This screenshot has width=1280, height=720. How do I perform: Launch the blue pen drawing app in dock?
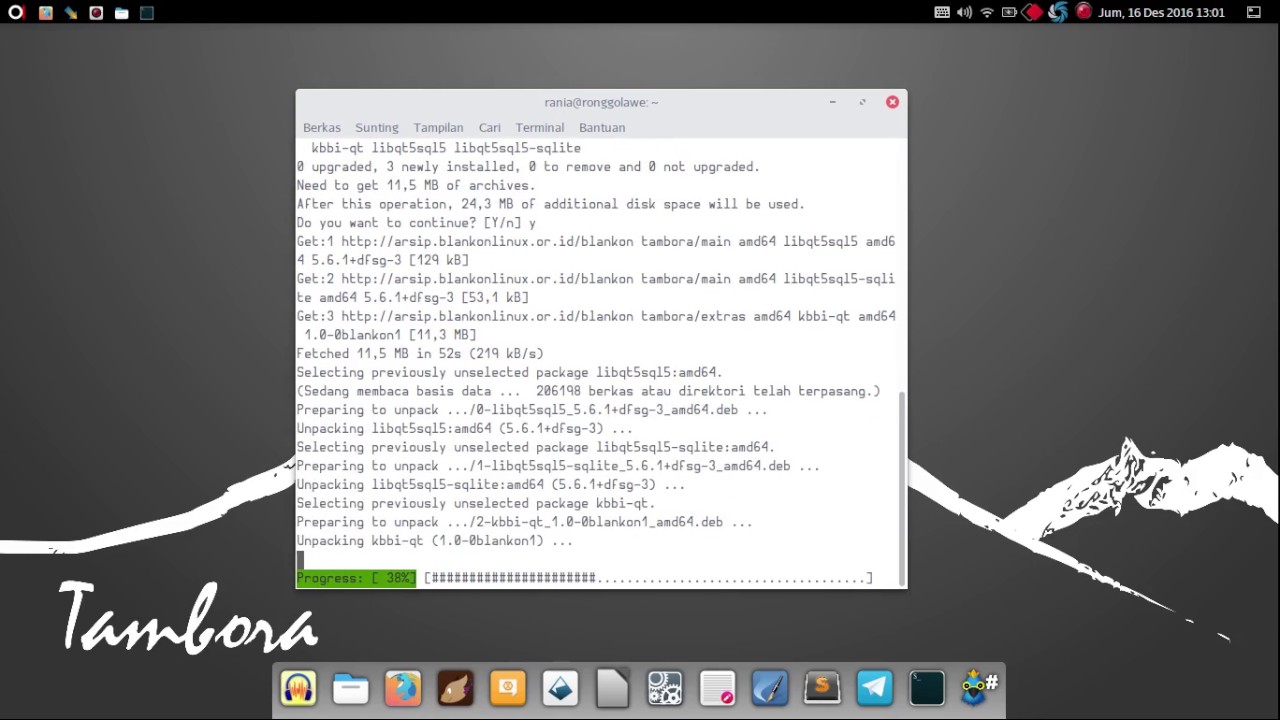[x=770, y=688]
